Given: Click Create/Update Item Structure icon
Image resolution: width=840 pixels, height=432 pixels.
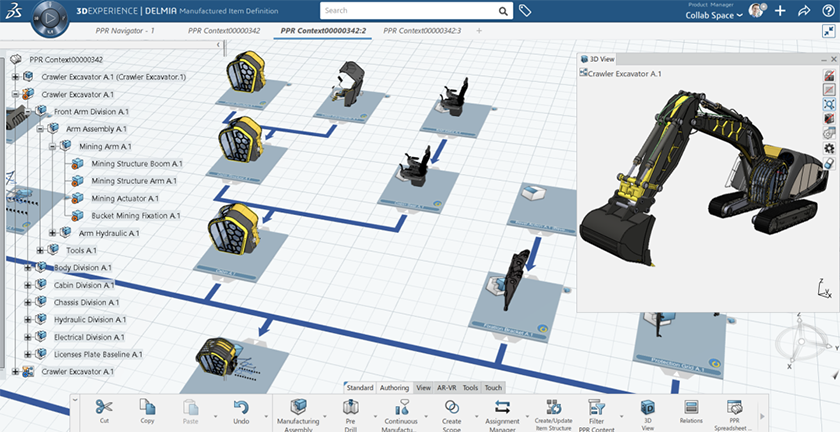Looking at the screenshot, I should point(553,407).
